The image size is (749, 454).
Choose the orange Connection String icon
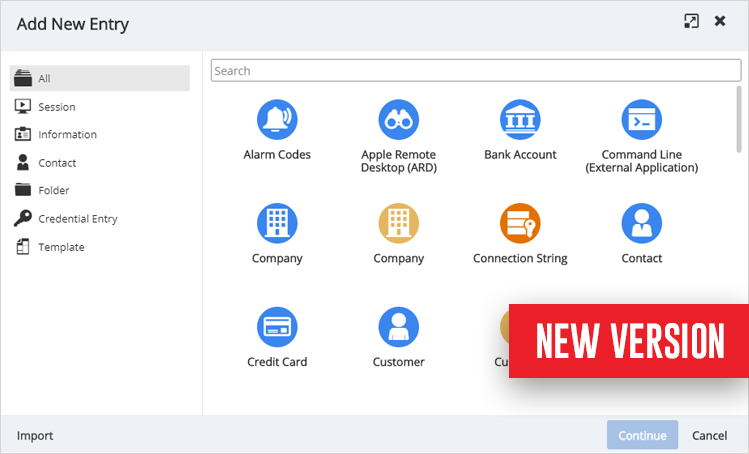(x=520, y=224)
